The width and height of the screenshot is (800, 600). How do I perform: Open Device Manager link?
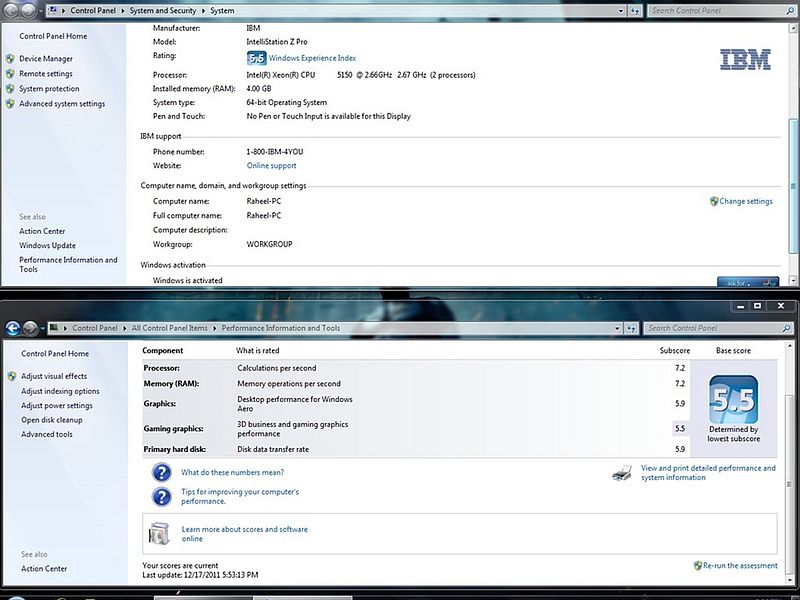[46, 59]
